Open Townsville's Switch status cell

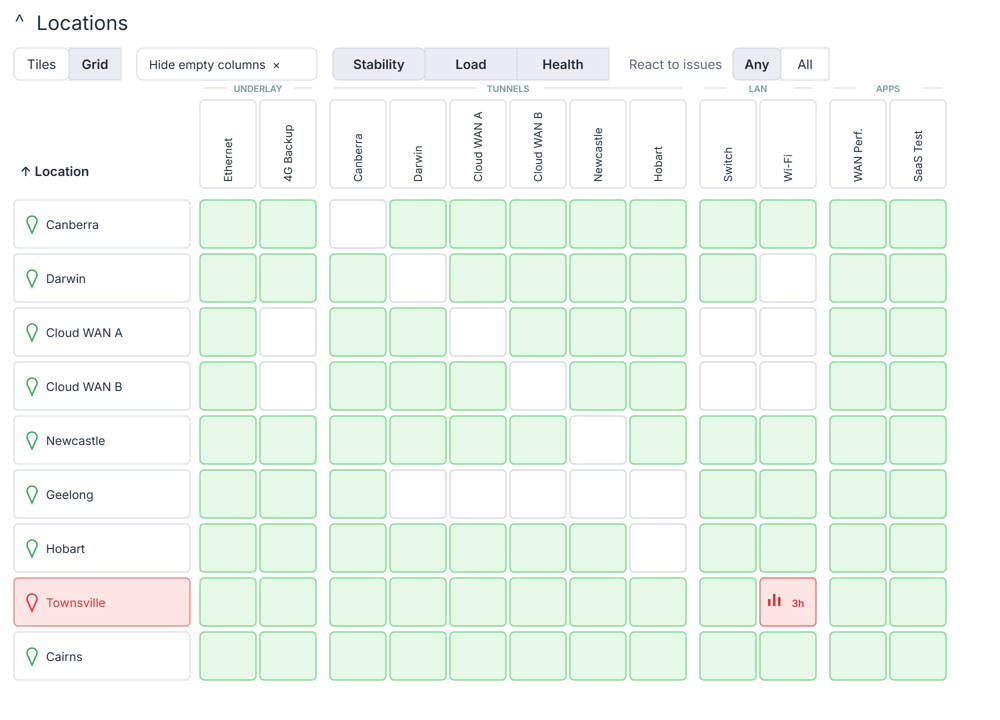[728, 602]
